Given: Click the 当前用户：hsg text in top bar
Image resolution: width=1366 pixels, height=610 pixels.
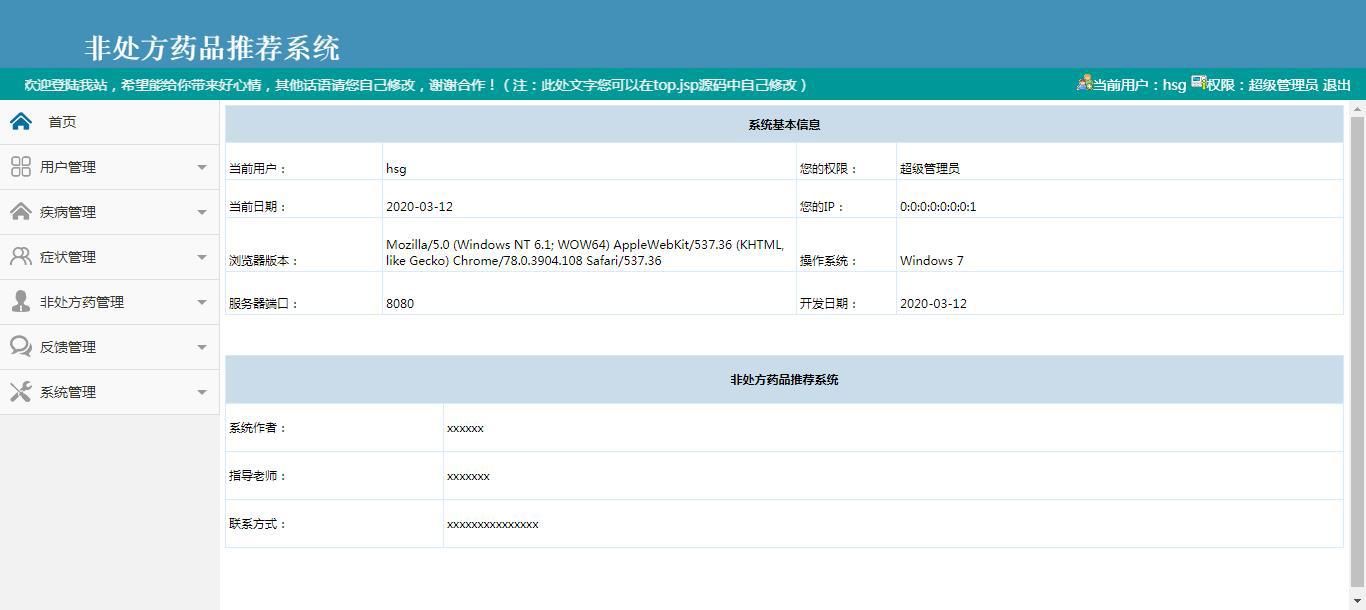Looking at the screenshot, I should point(1139,85).
